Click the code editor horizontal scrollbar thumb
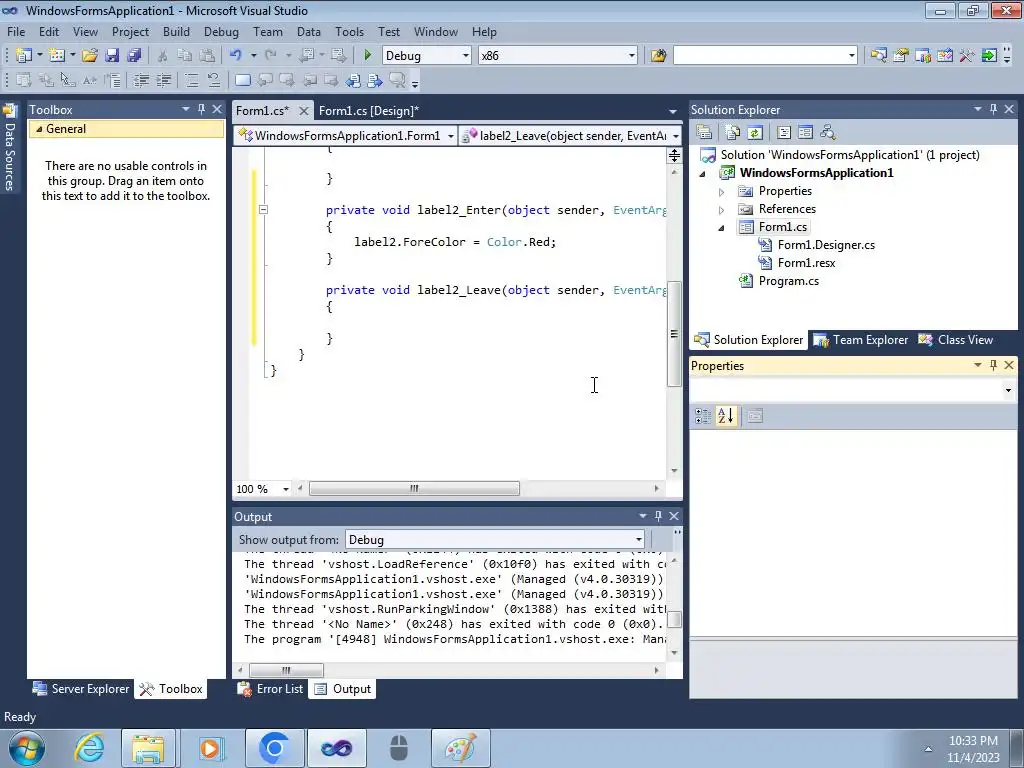The width and height of the screenshot is (1024, 768). tap(414, 488)
